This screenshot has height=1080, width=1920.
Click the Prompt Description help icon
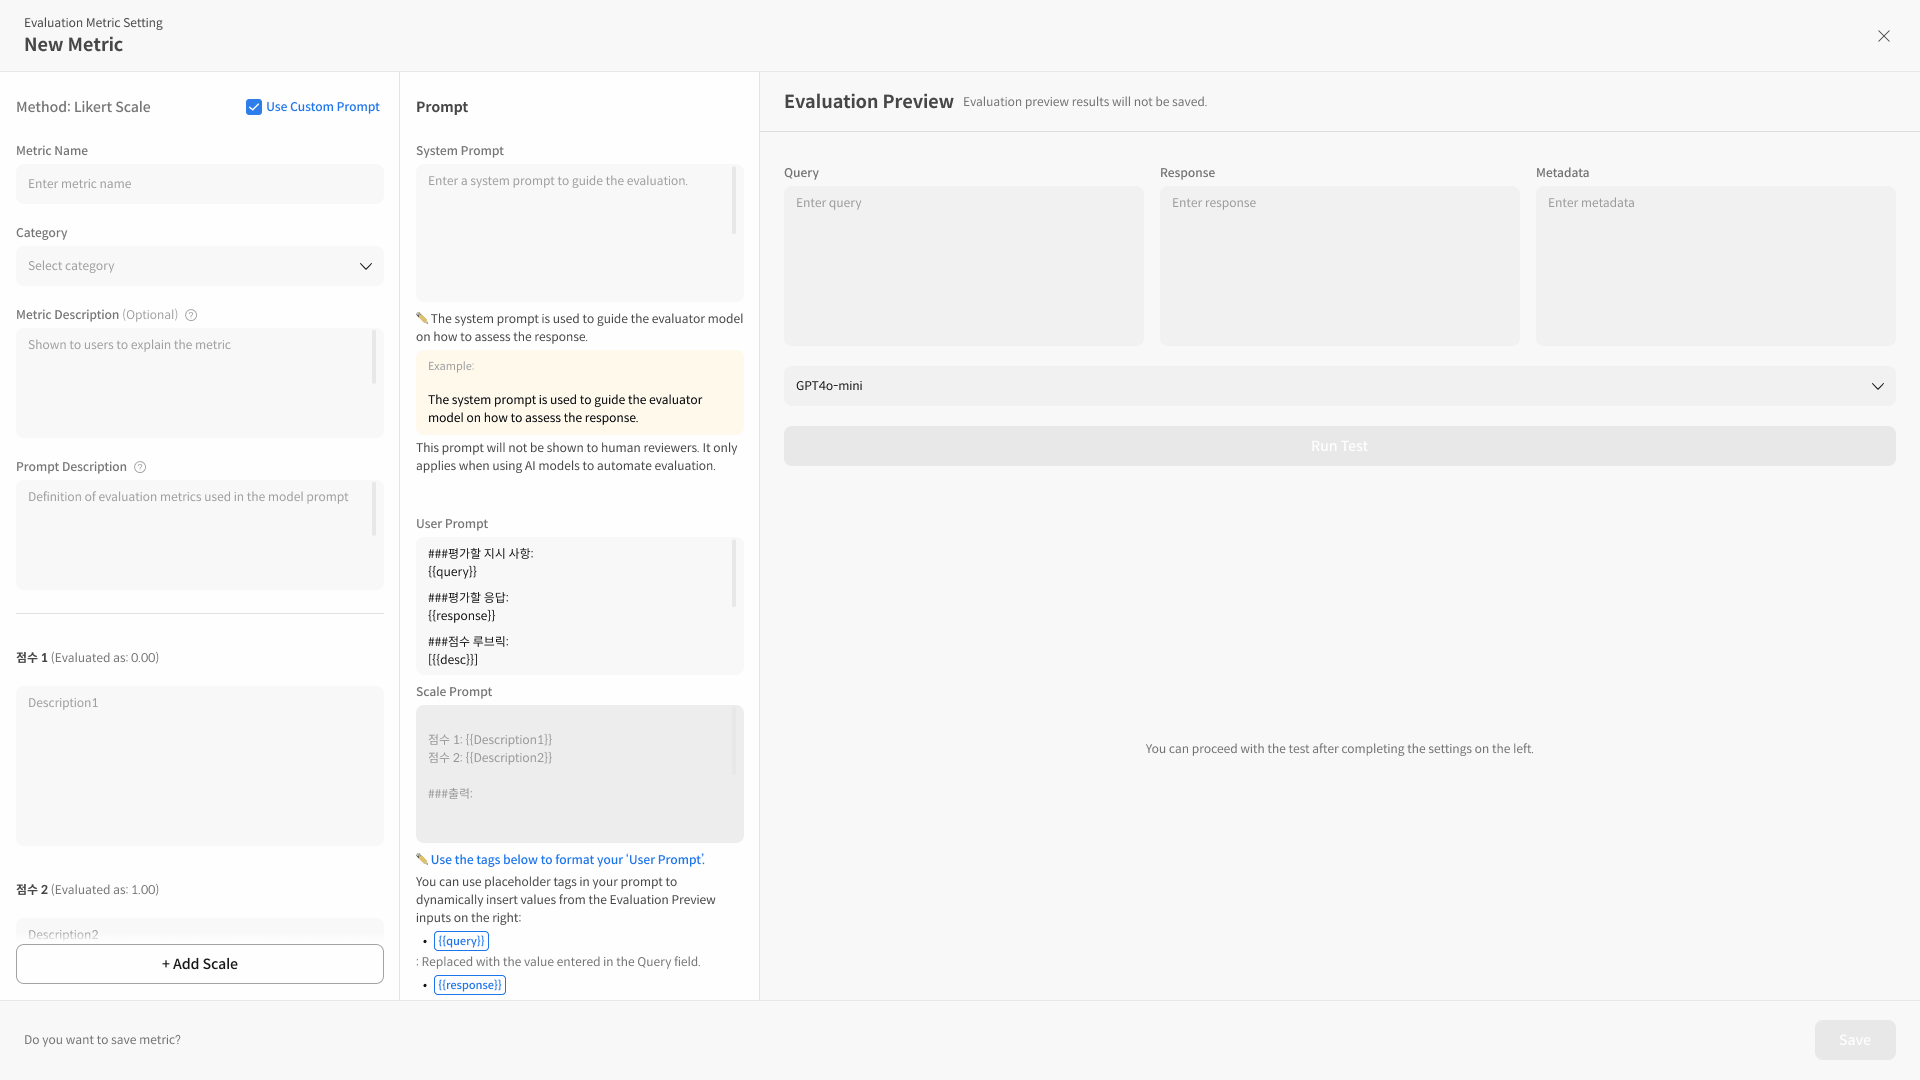(x=140, y=467)
